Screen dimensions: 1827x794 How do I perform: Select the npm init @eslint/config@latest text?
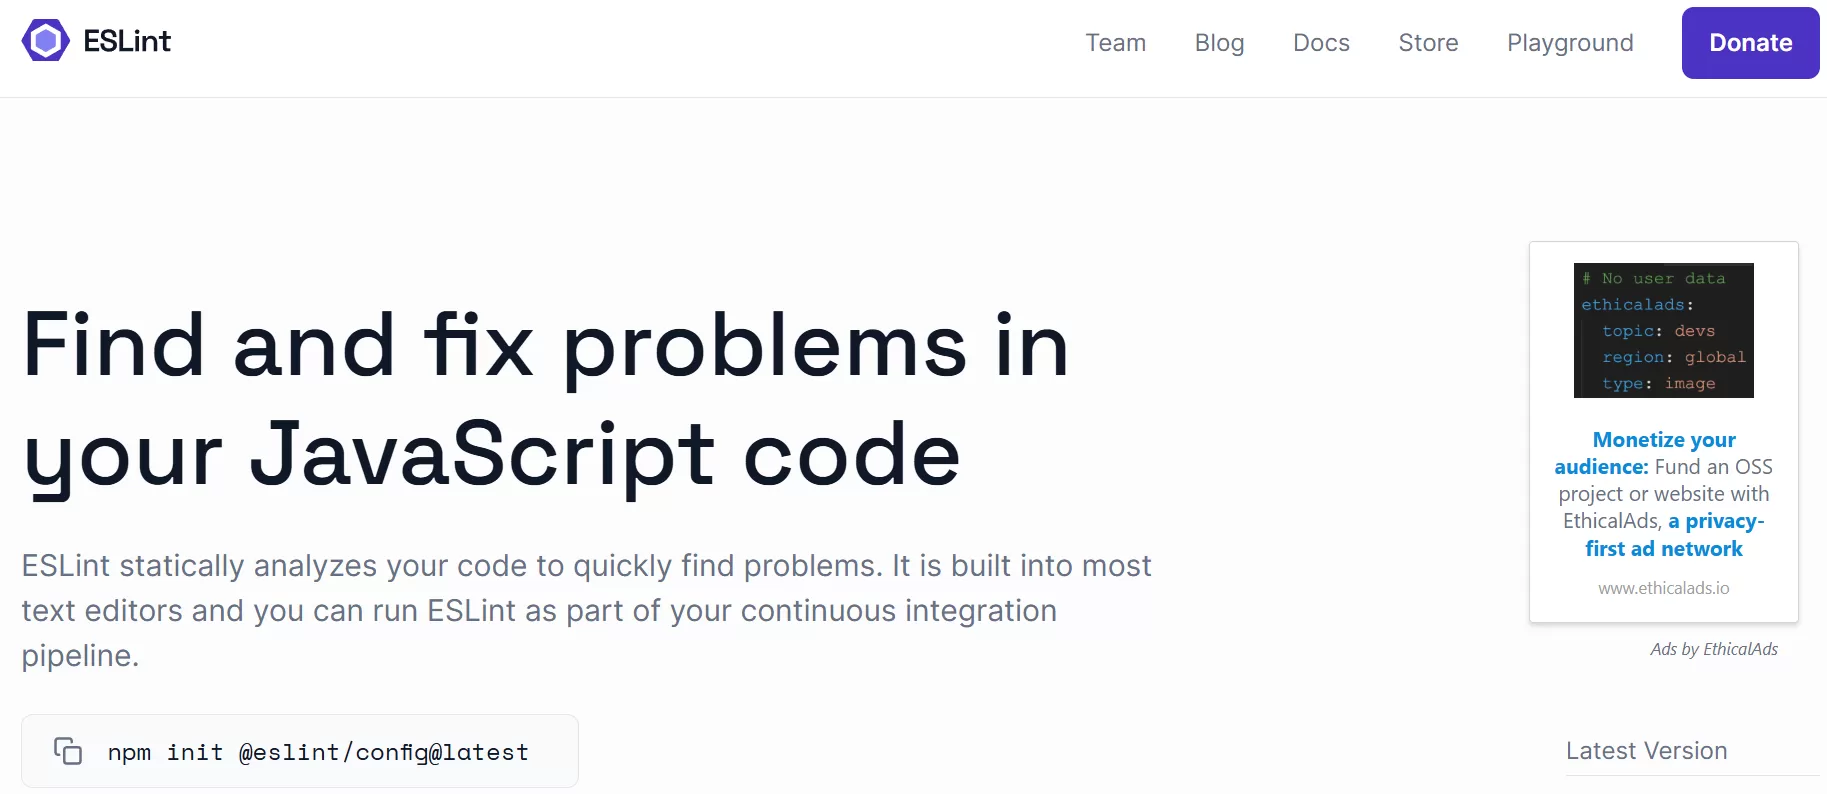318,752
